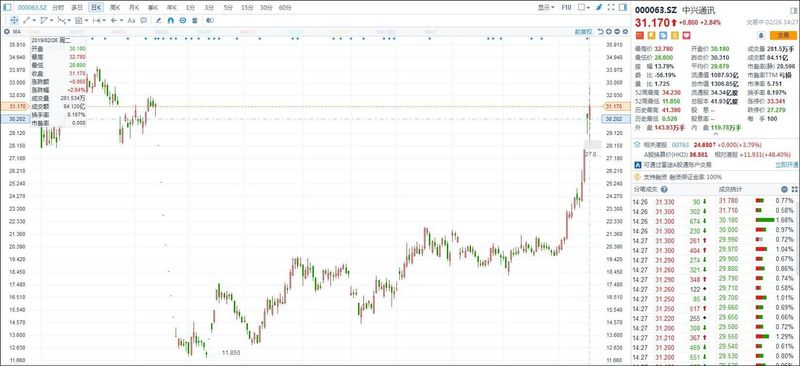Click the alert bell icon

coord(761,35)
